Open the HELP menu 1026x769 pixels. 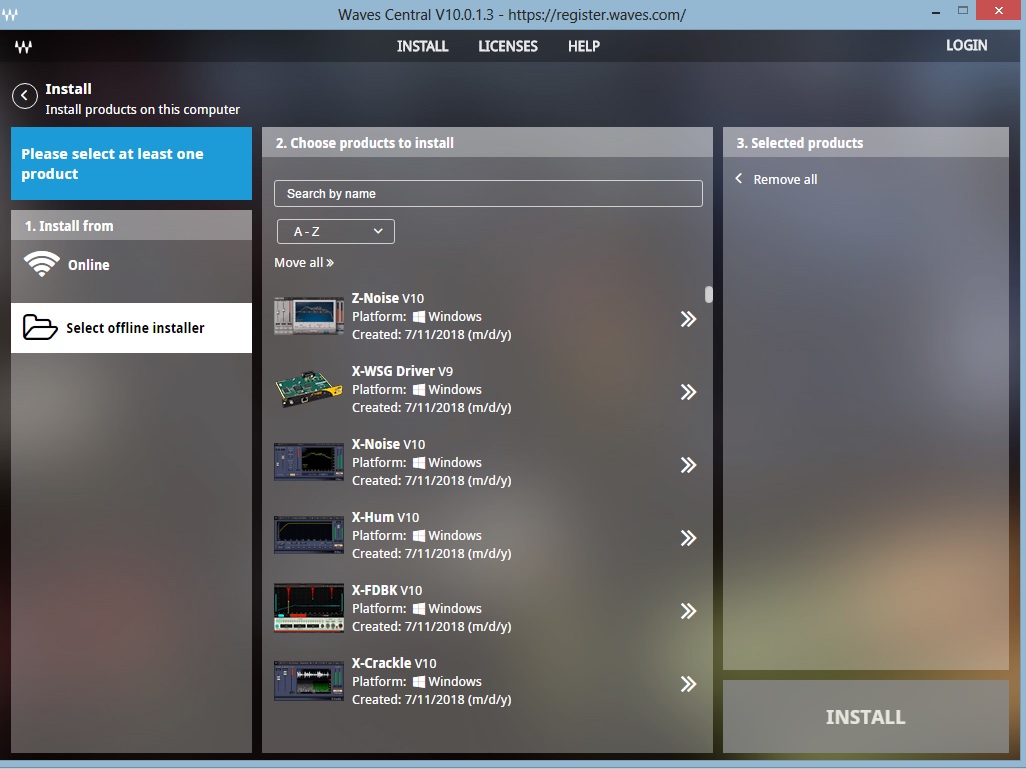pyautogui.click(x=584, y=46)
